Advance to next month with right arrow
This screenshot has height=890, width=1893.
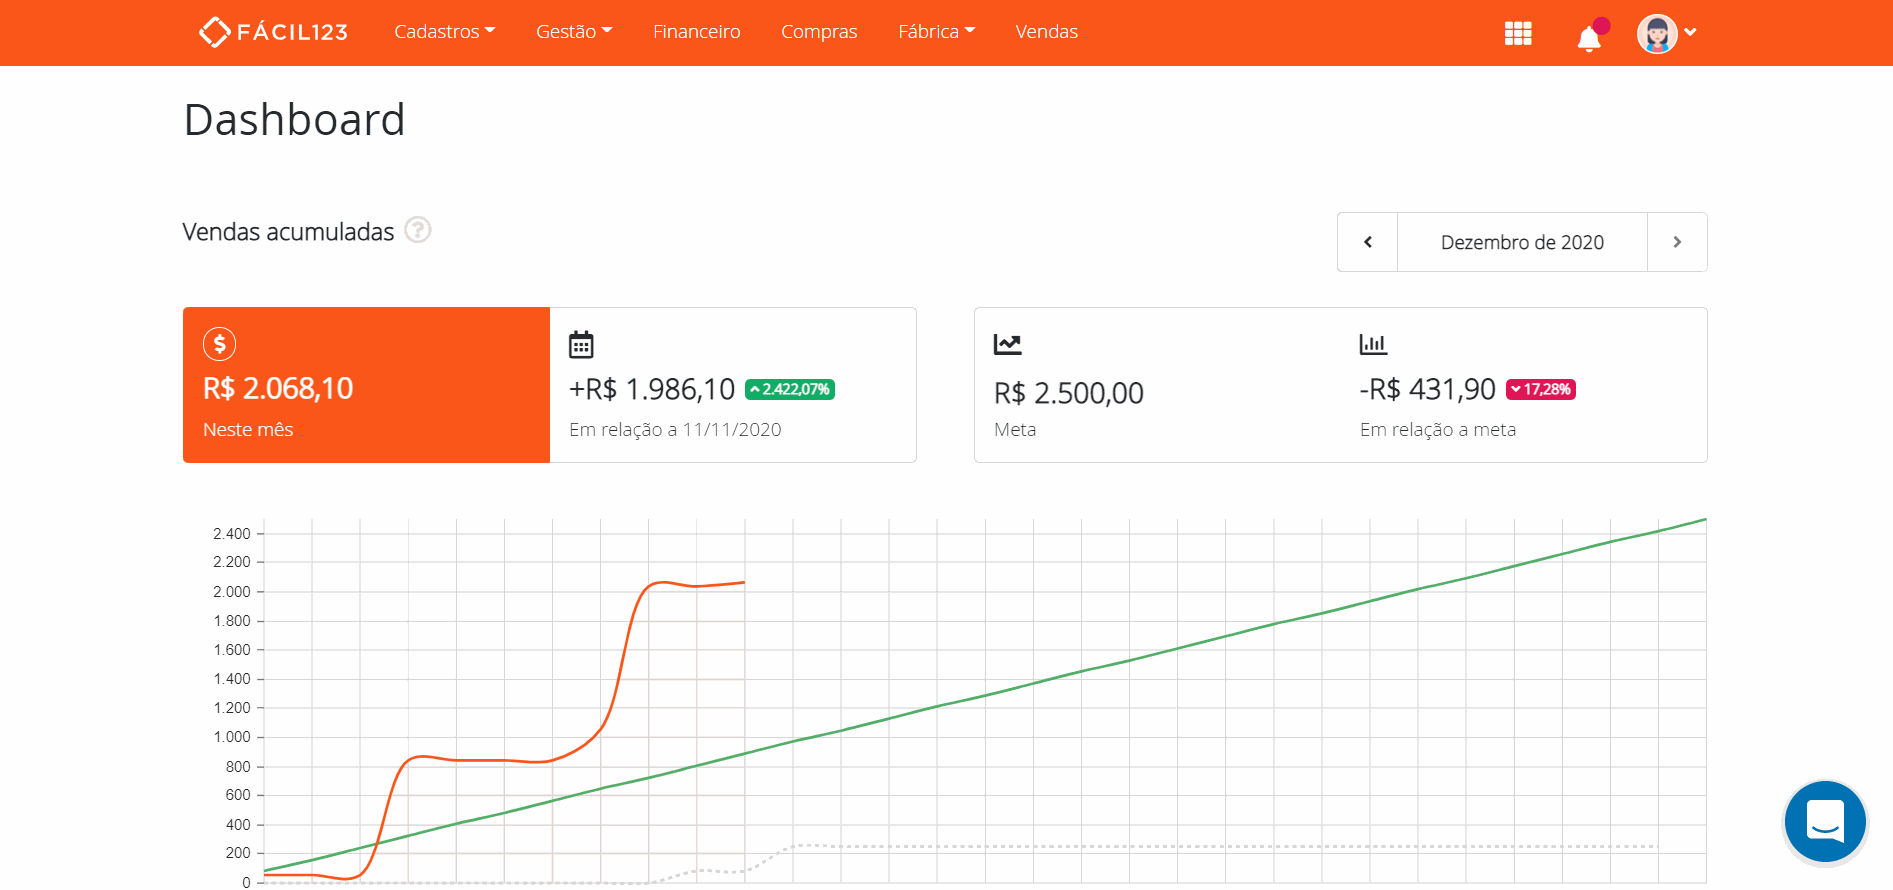coord(1677,242)
